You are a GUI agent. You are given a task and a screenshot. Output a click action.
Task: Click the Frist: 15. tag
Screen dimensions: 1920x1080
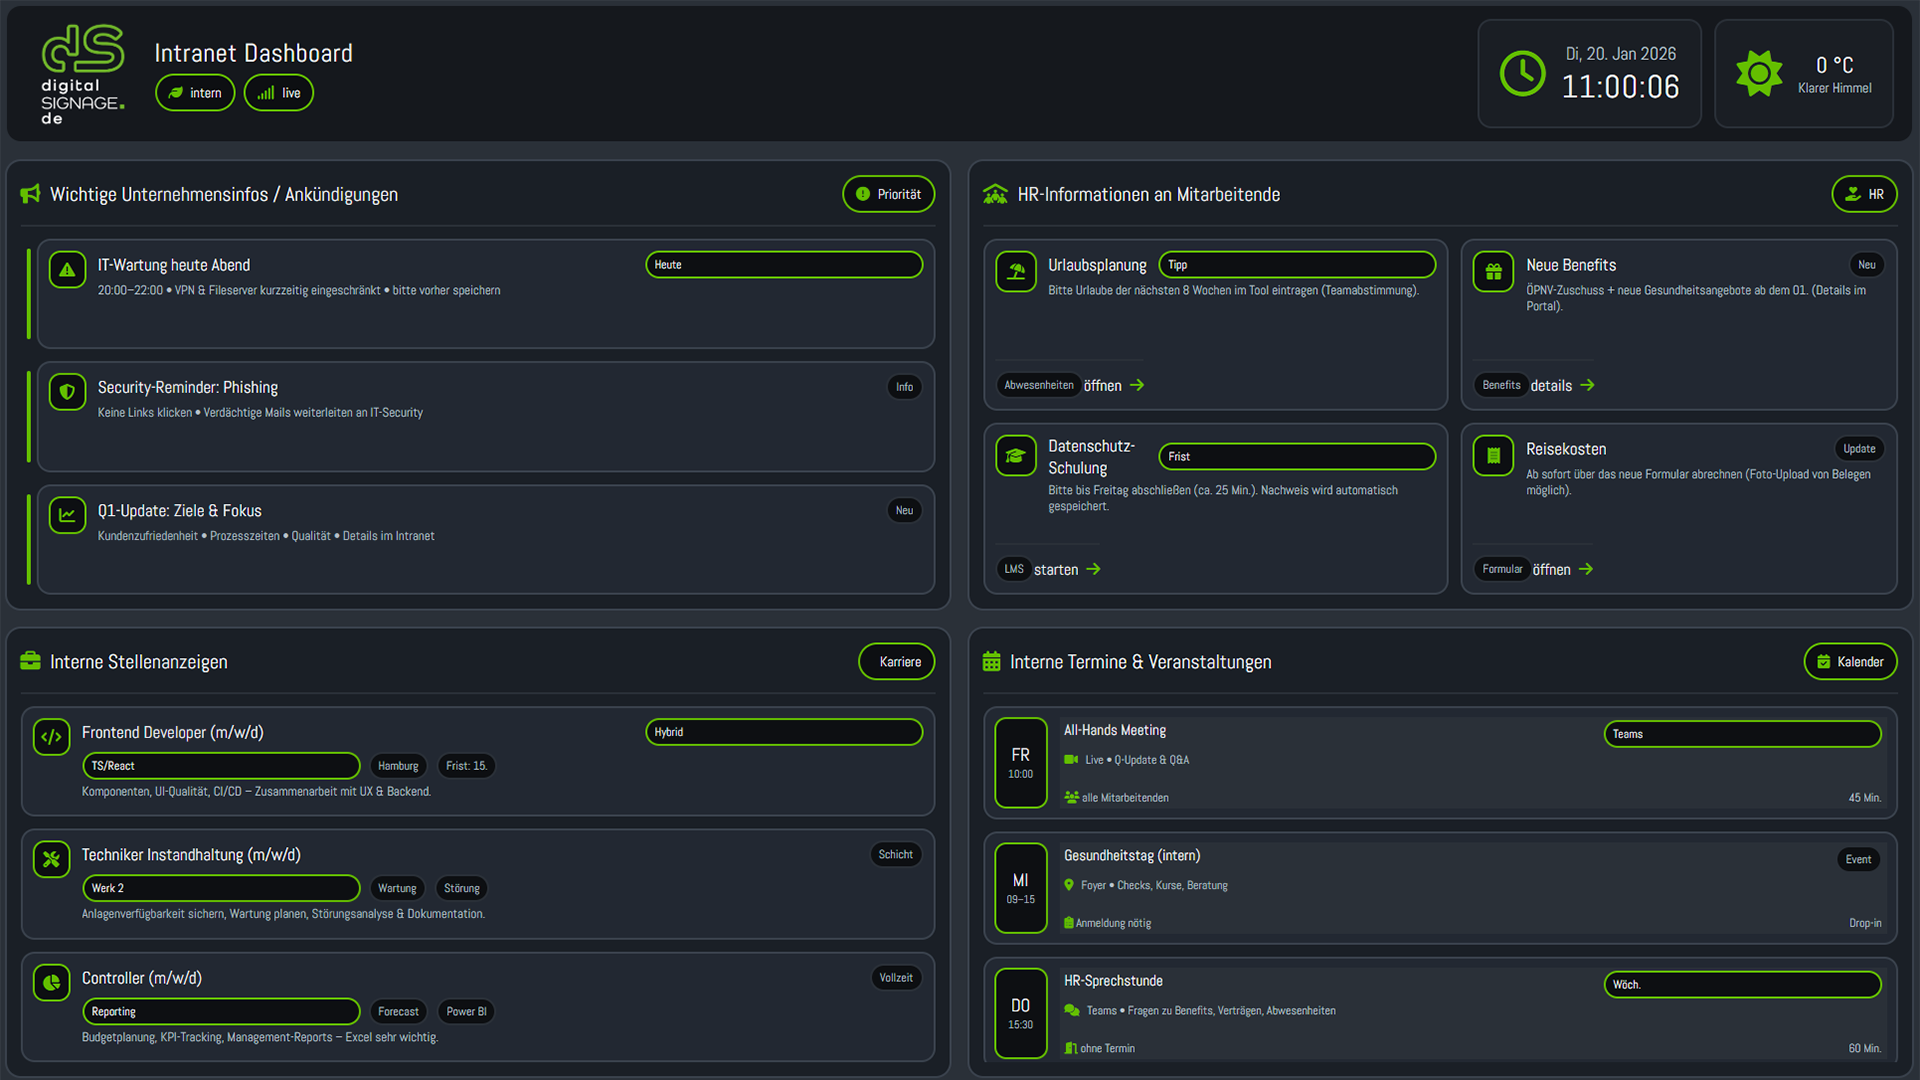tap(466, 766)
